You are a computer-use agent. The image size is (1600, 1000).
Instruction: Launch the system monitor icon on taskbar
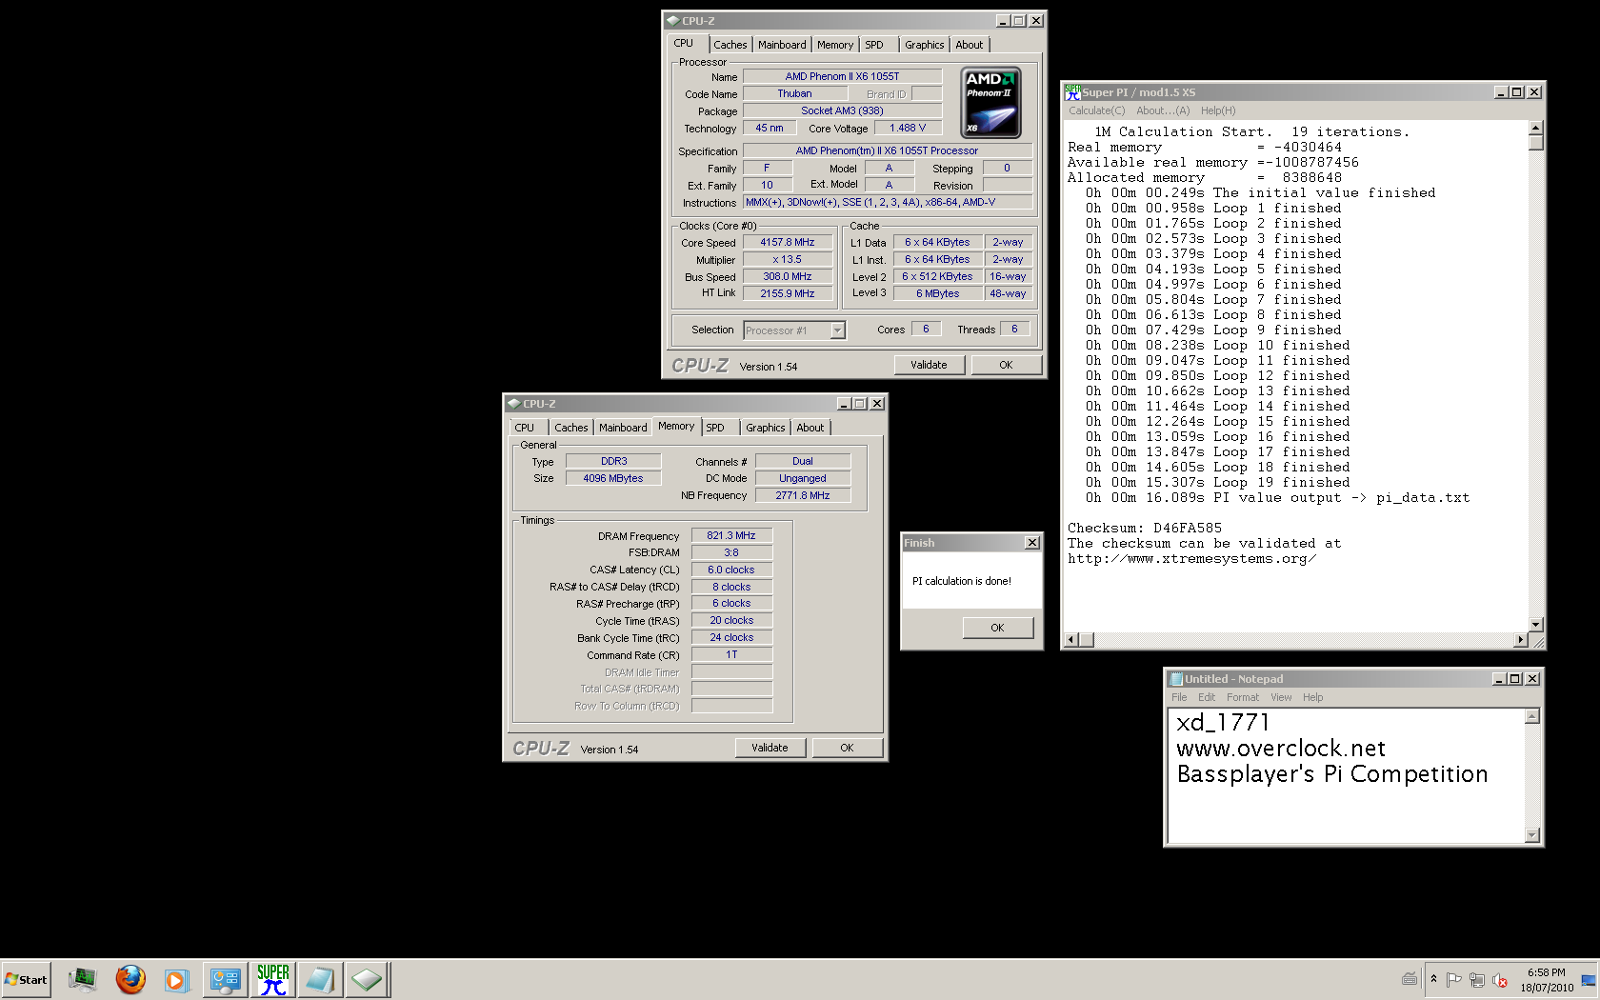click(x=82, y=980)
